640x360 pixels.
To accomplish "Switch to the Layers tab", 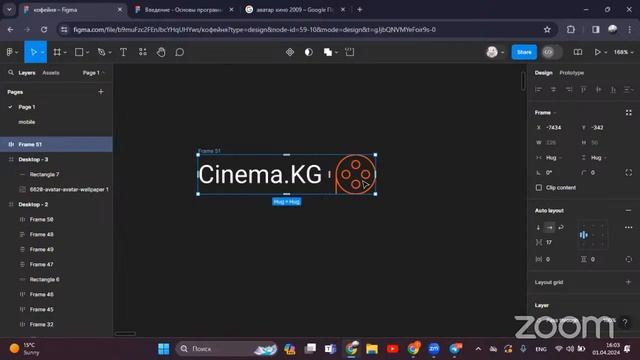I will tap(27, 73).
